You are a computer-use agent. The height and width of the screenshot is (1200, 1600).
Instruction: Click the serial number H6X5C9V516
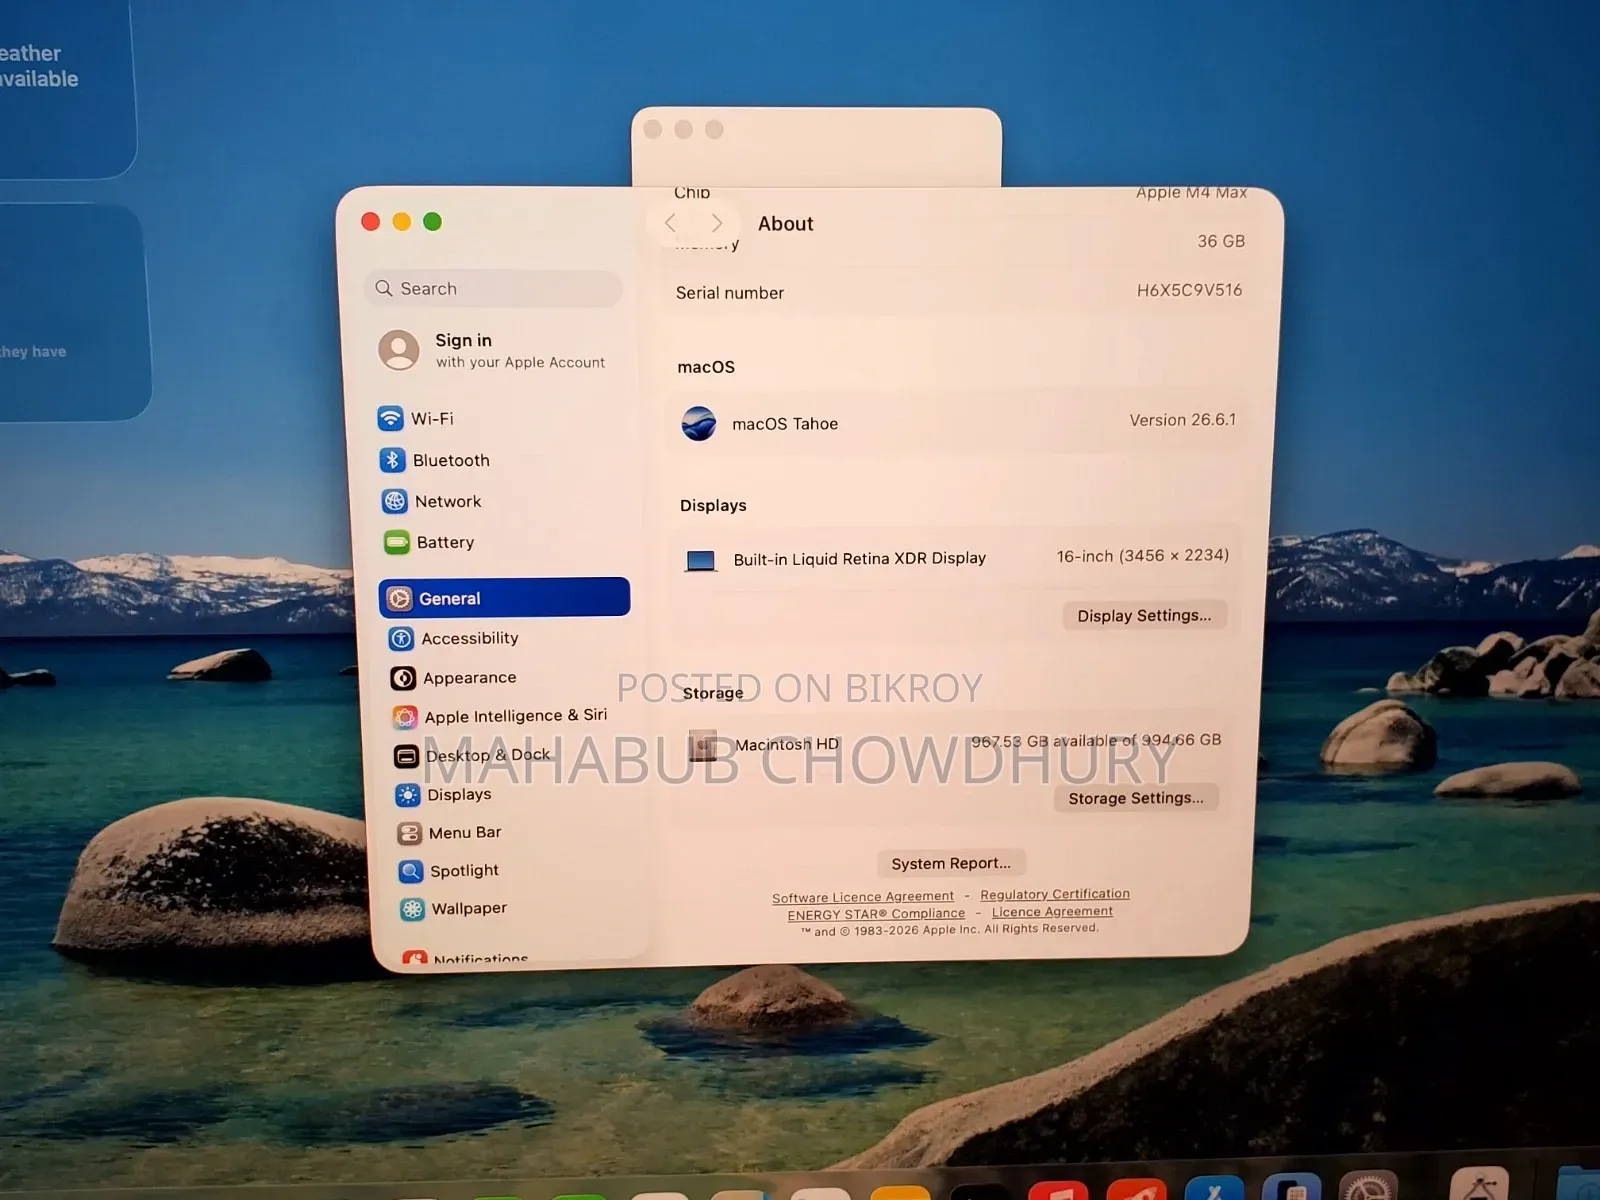tap(1189, 290)
